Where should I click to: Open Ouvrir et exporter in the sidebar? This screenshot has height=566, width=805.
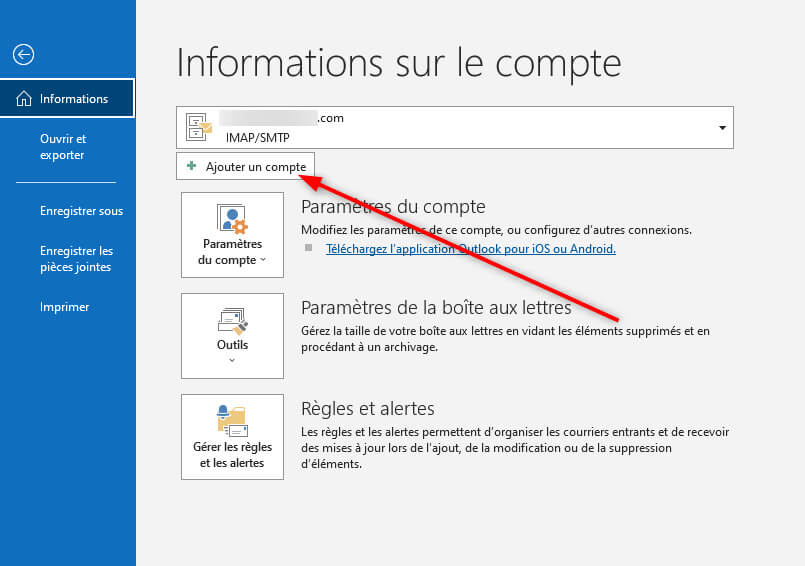63,147
